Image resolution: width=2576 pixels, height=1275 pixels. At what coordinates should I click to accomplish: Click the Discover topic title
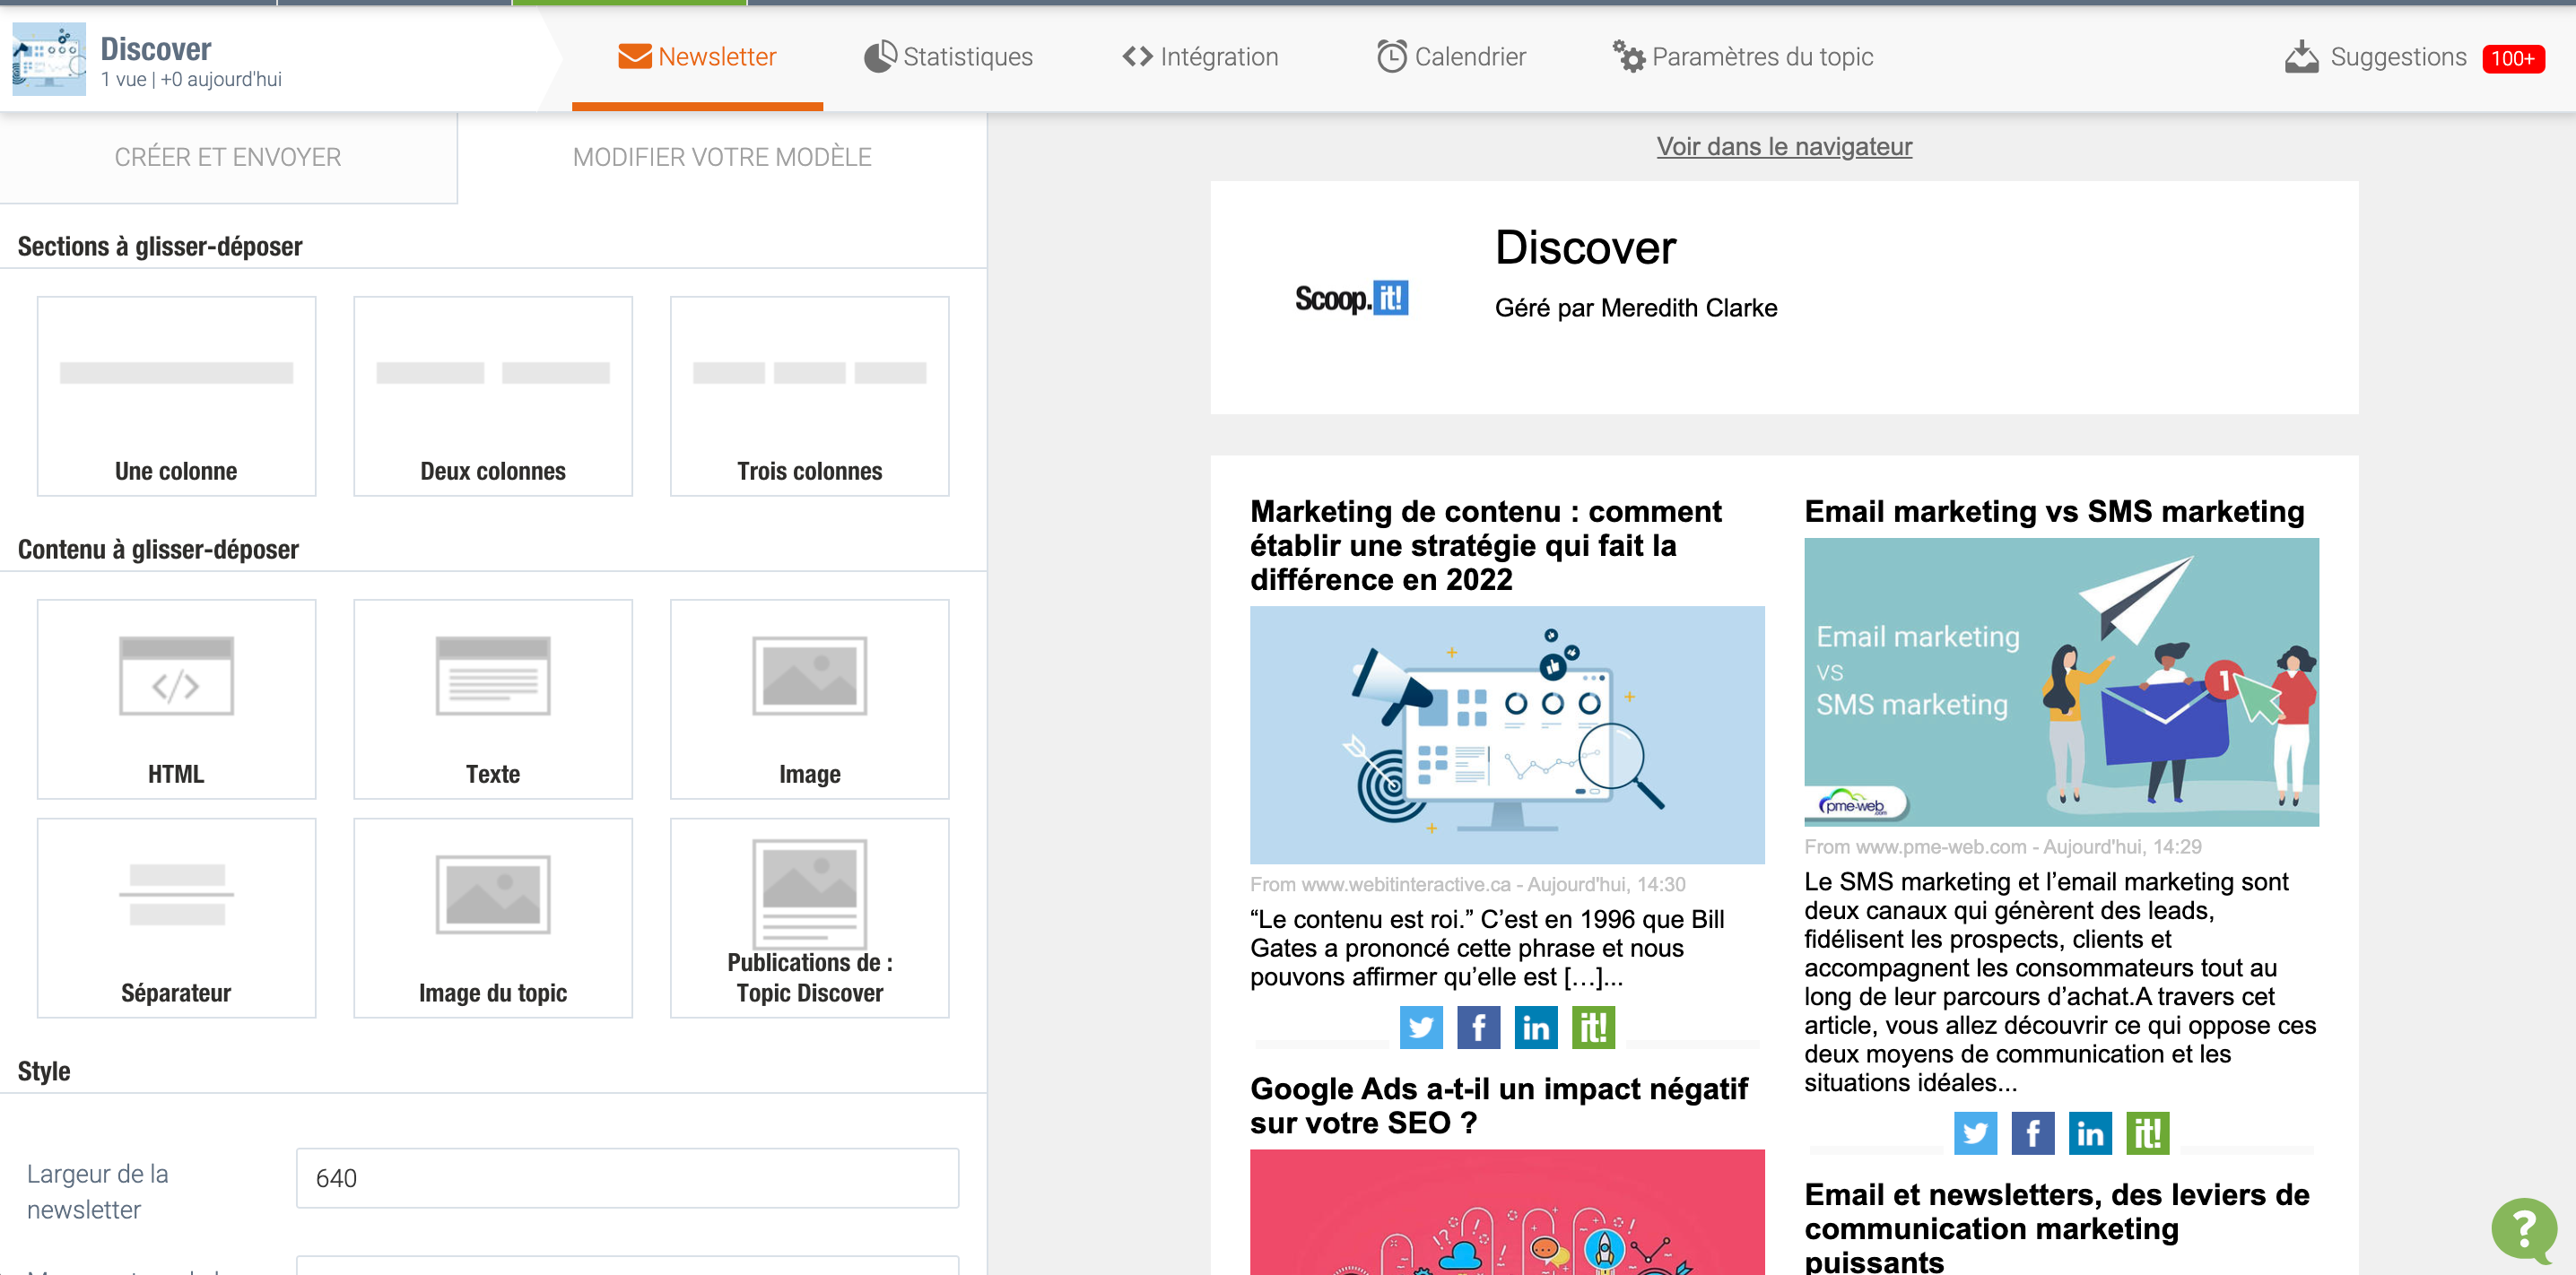156,48
